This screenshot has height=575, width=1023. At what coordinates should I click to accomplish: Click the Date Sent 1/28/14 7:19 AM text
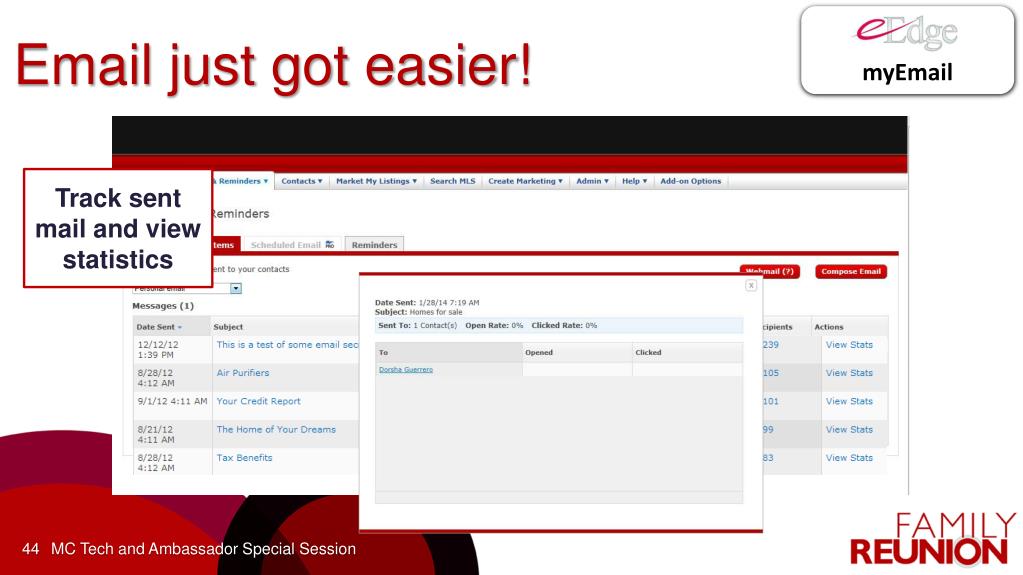427,303
